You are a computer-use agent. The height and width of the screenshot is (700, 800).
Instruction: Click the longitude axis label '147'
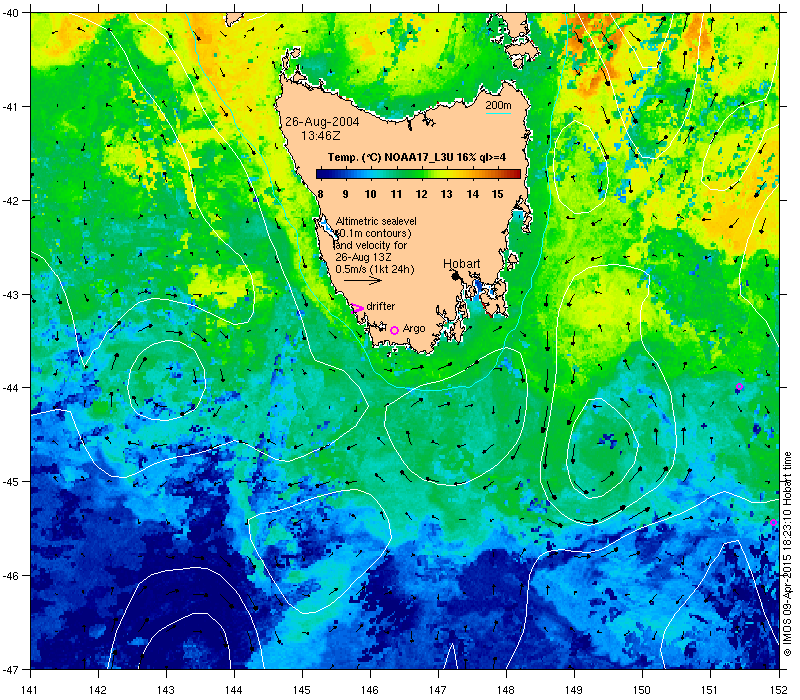(438, 690)
